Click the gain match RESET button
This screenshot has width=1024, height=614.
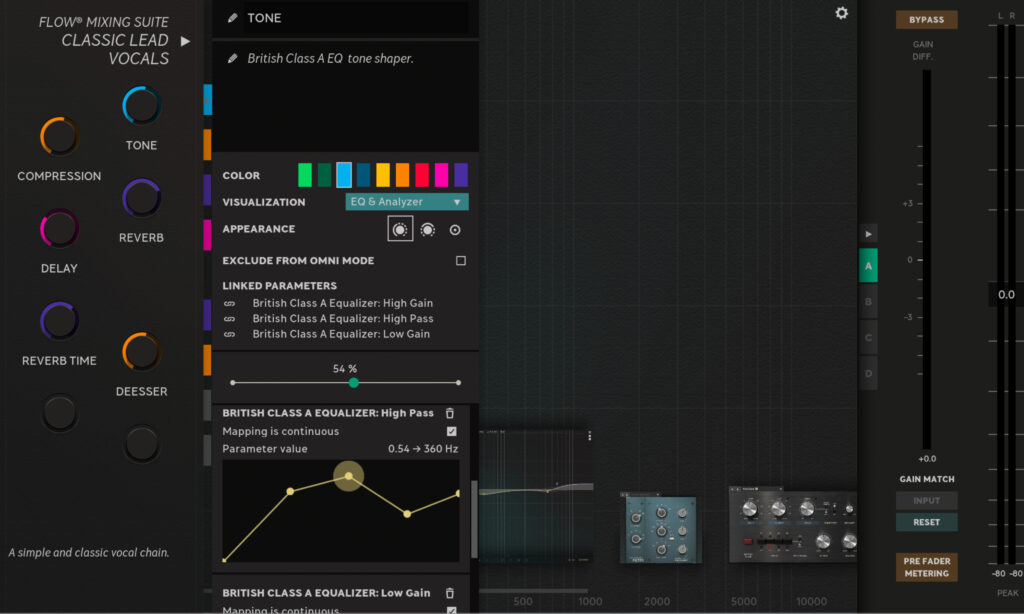click(x=927, y=523)
